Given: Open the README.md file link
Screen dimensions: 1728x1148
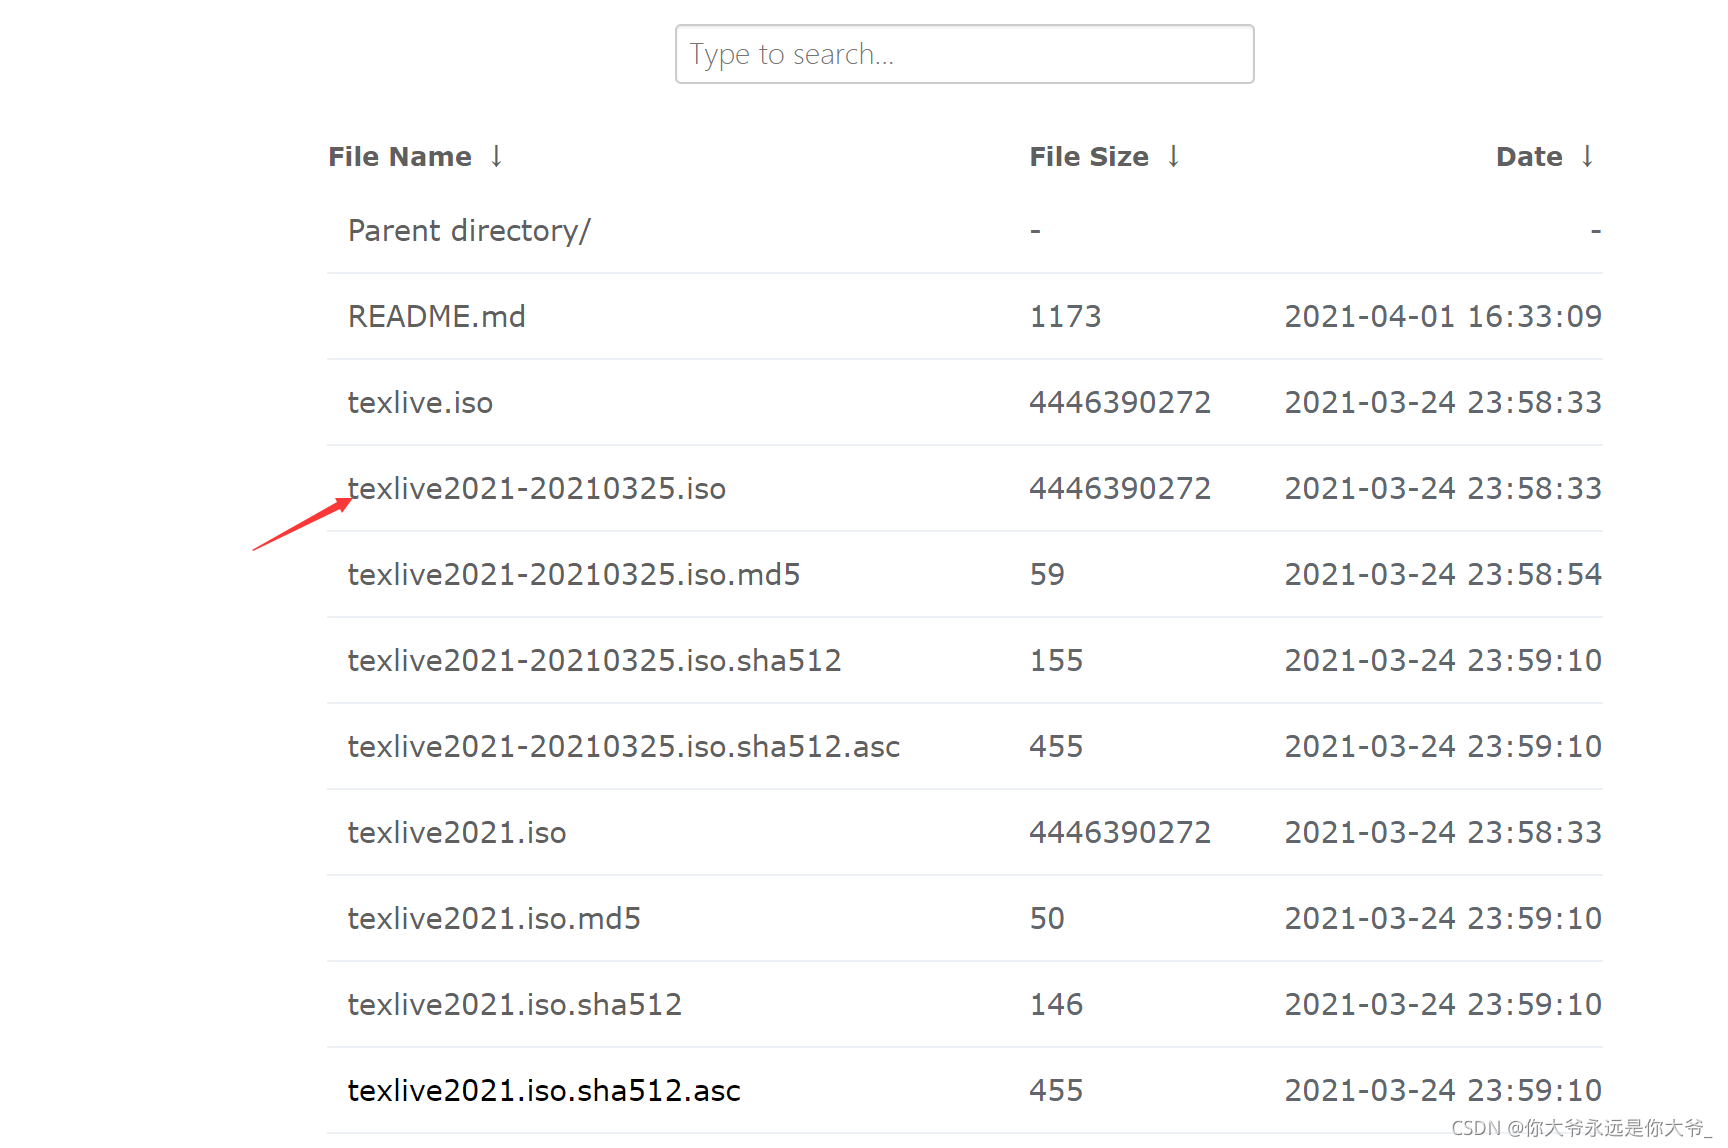Looking at the screenshot, I should click(436, 317).
